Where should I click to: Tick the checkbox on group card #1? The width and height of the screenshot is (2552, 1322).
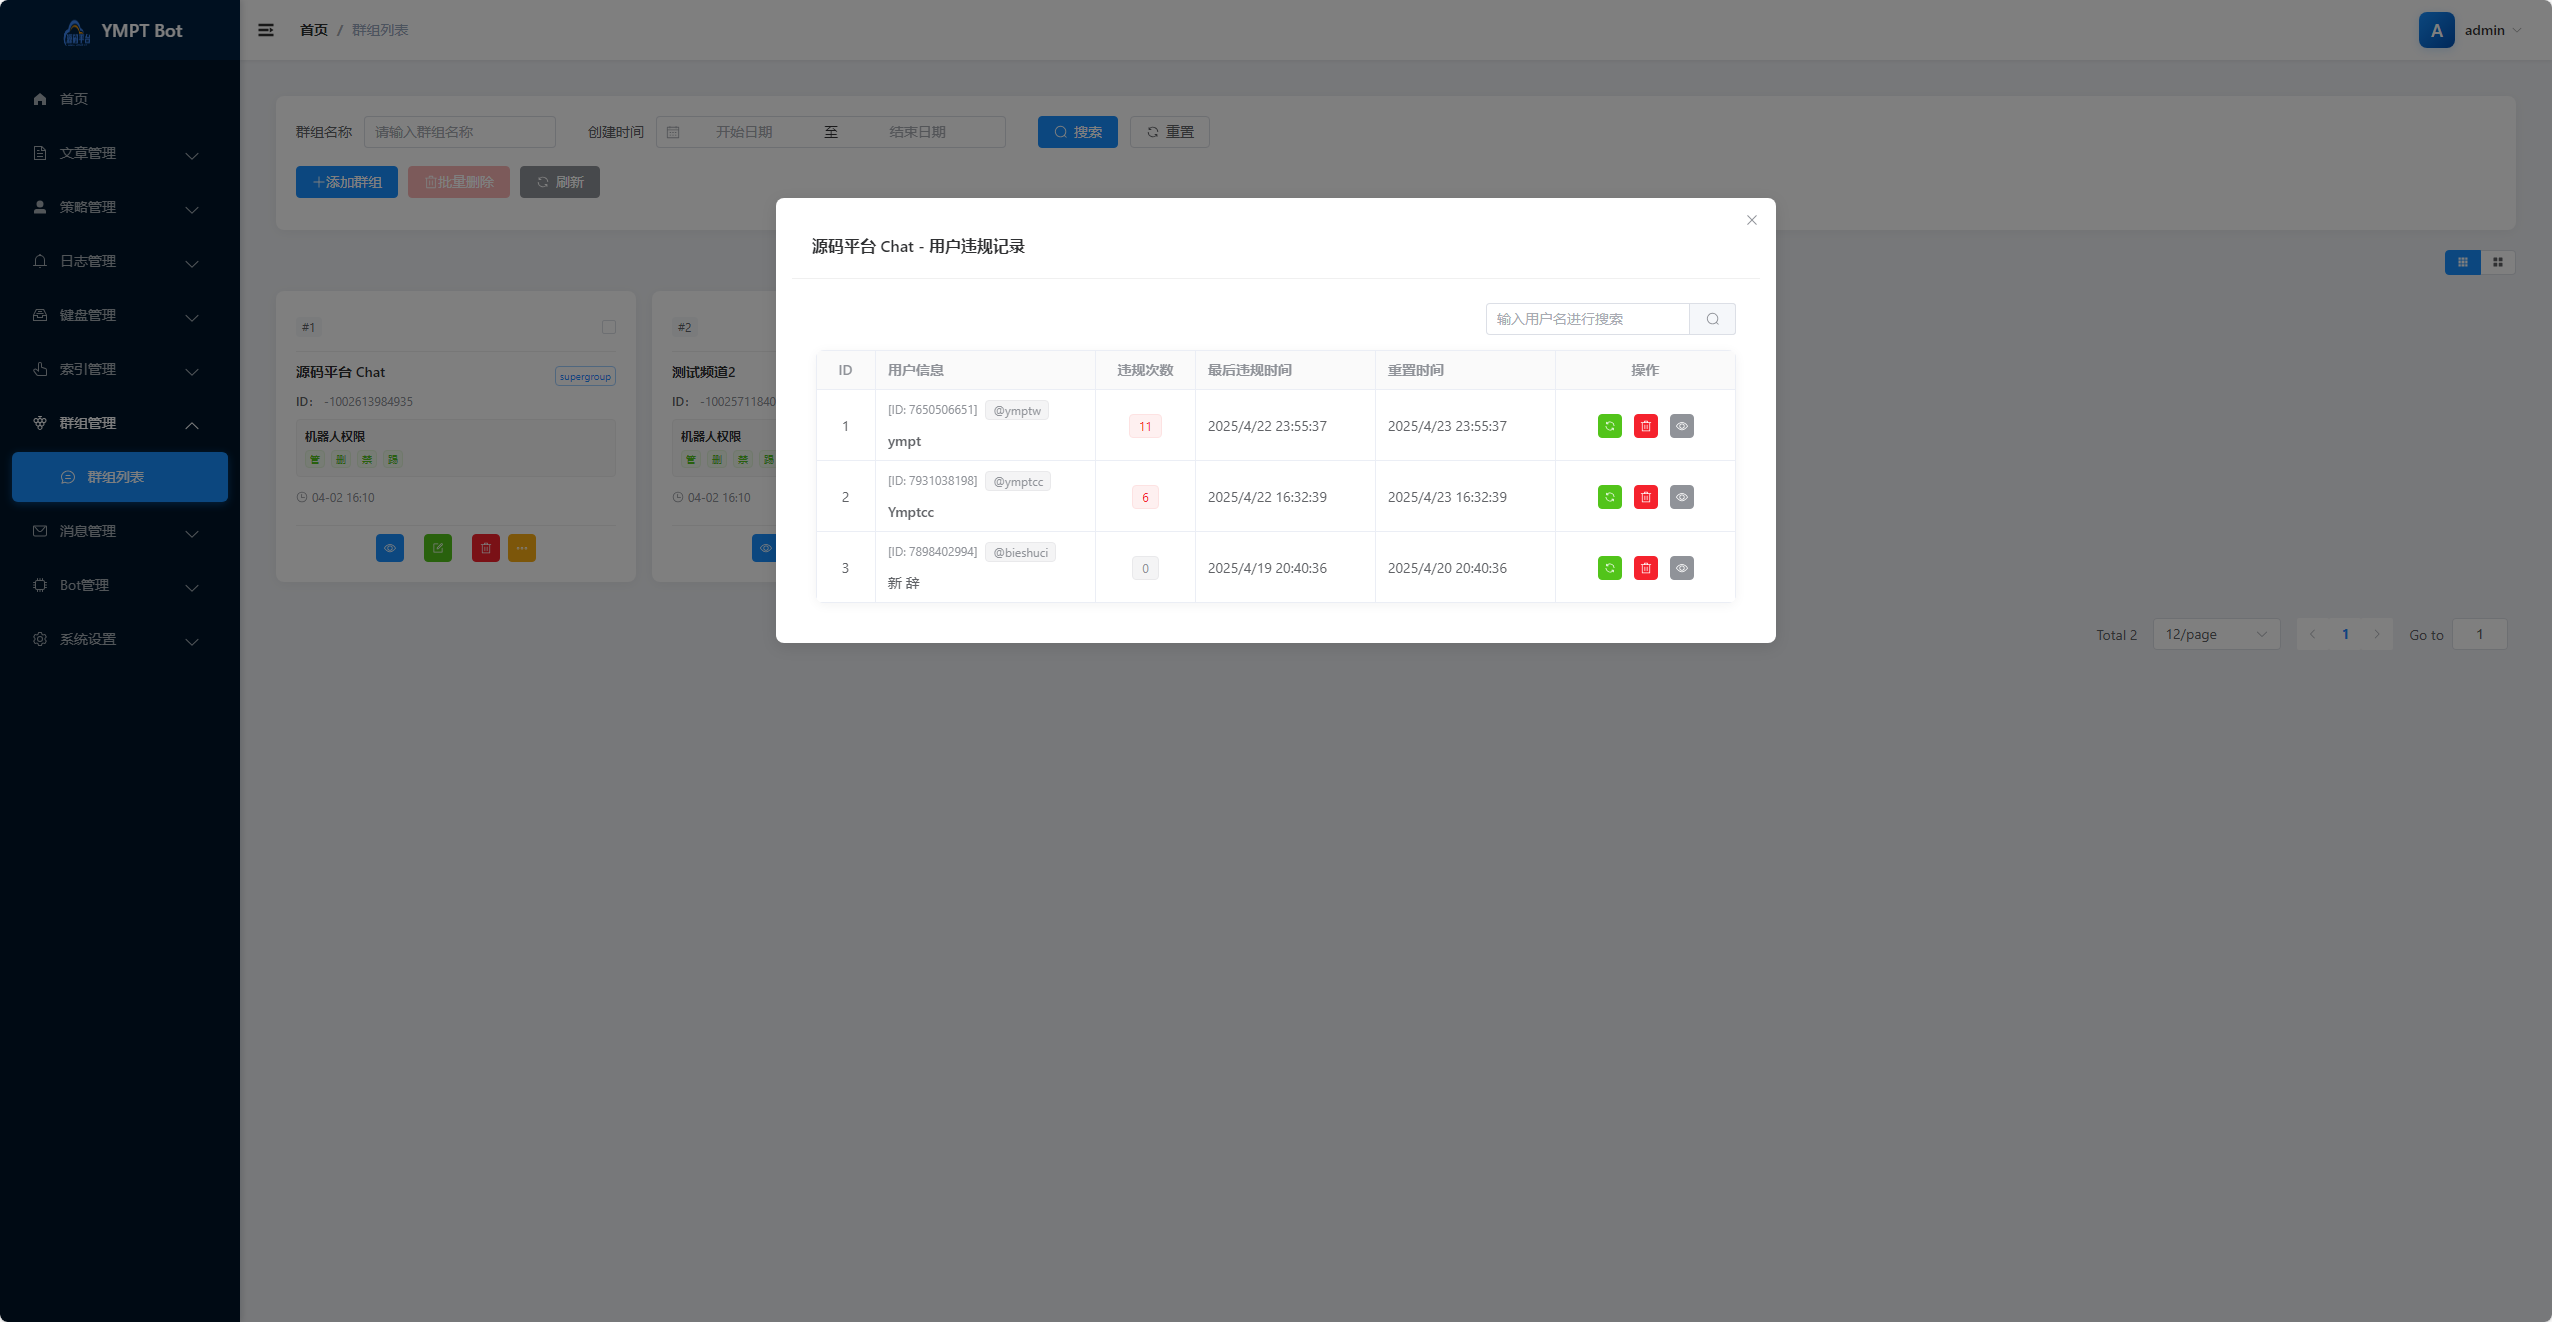[608, 327]
